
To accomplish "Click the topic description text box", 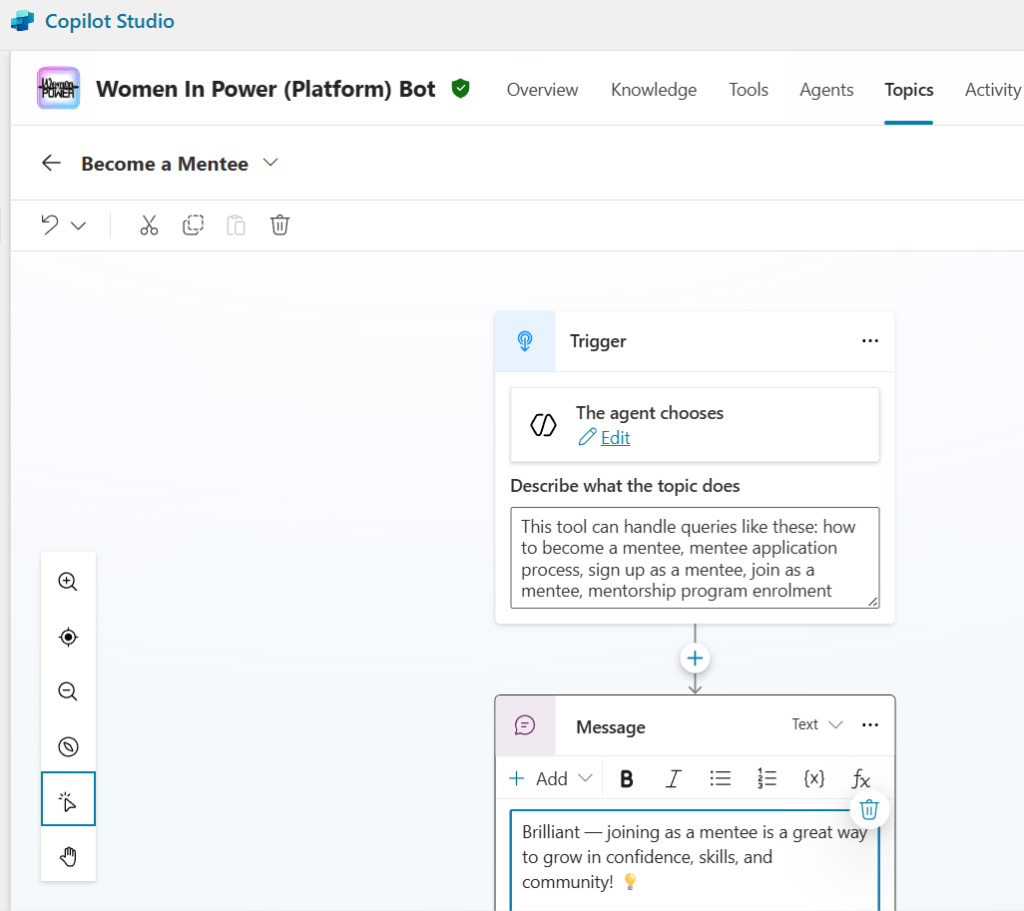I will (694, 557).
